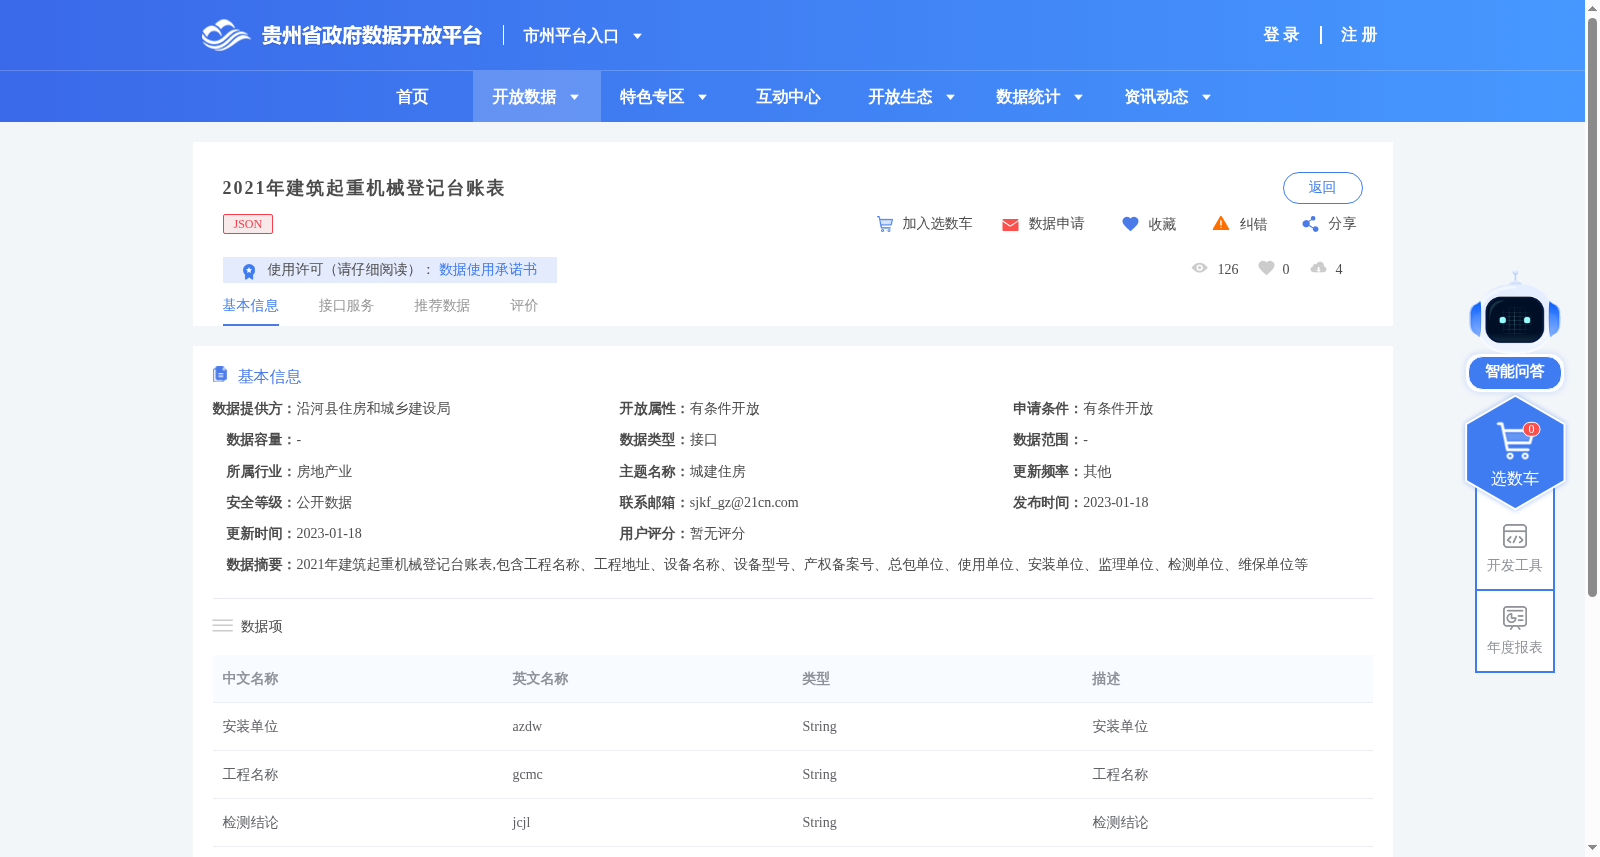Click the JSON format tag
The height and width of the screenshot is (857, 1600).
pos(248,224)
